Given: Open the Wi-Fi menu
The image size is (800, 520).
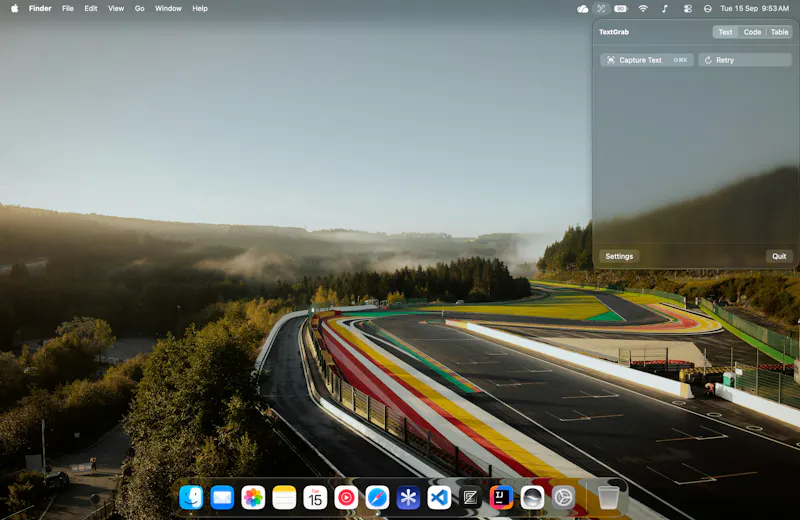Looking at the screenshot, I should click(x=643, y=9).
